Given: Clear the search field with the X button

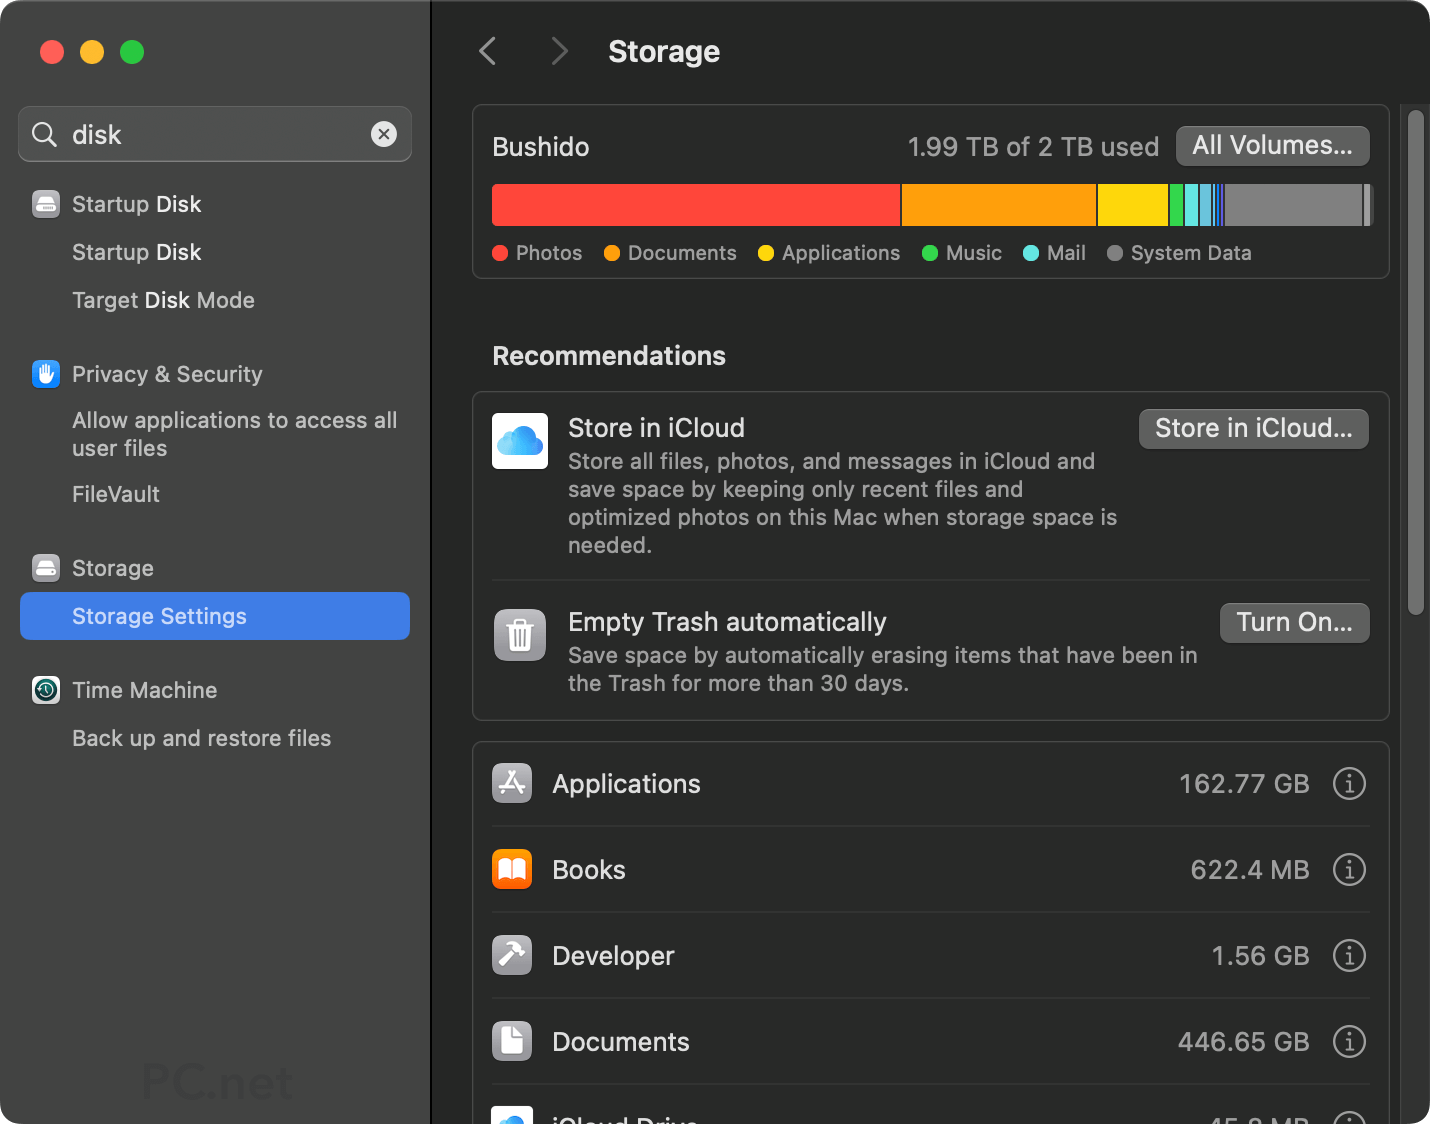Looking at the screenshot, I should [x=384, y=134].
